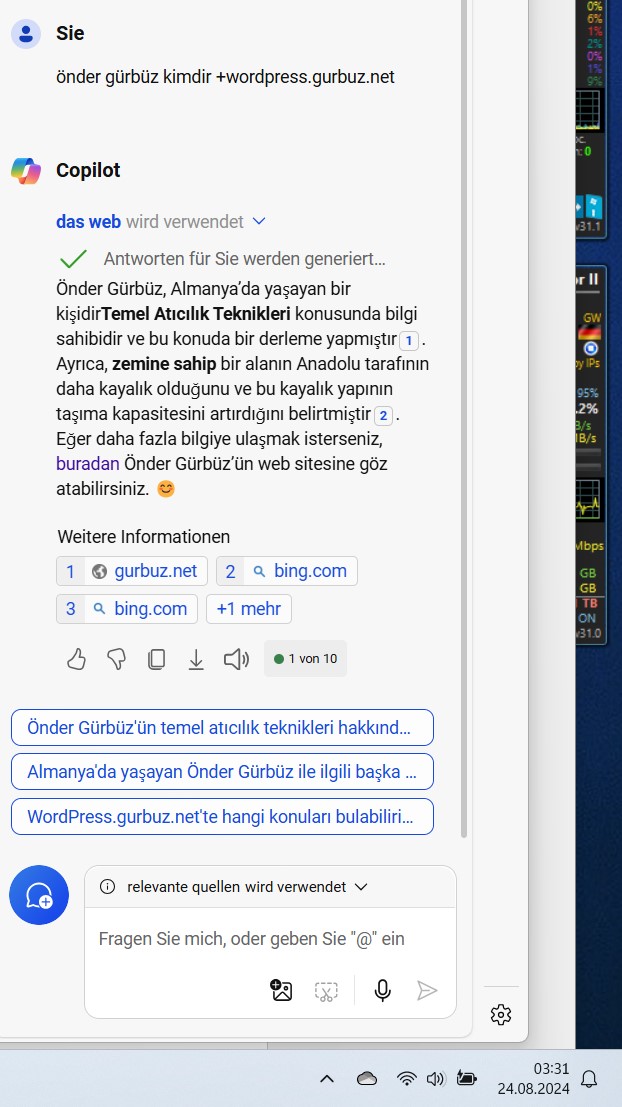Send the message with arrow icon

click(427, 991)
